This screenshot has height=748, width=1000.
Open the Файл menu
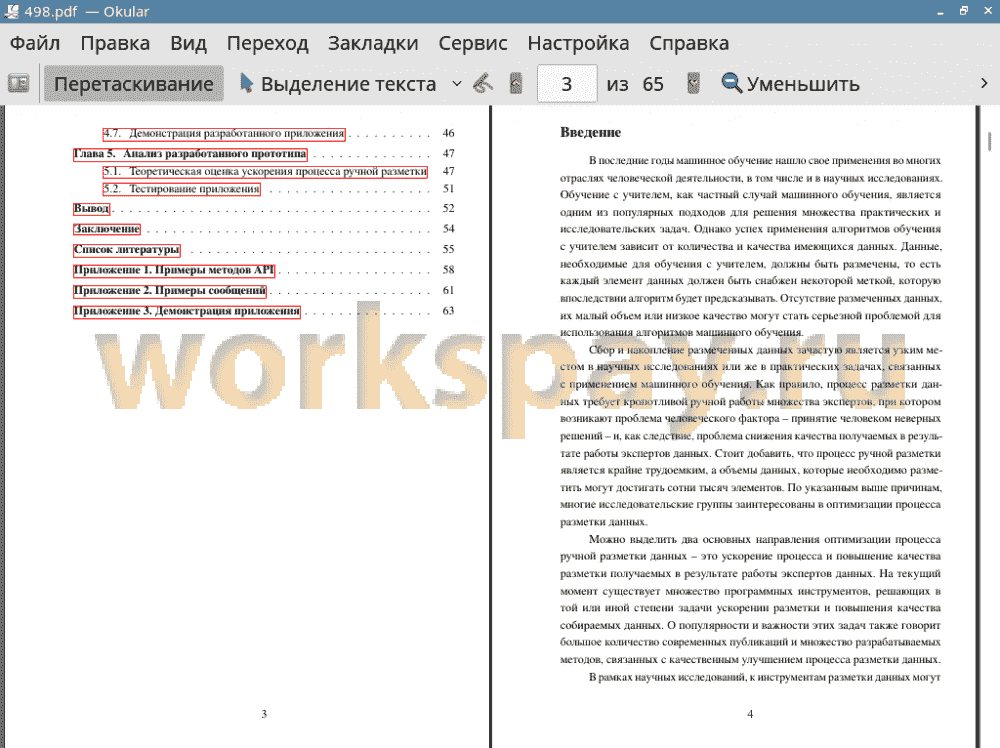35,43
